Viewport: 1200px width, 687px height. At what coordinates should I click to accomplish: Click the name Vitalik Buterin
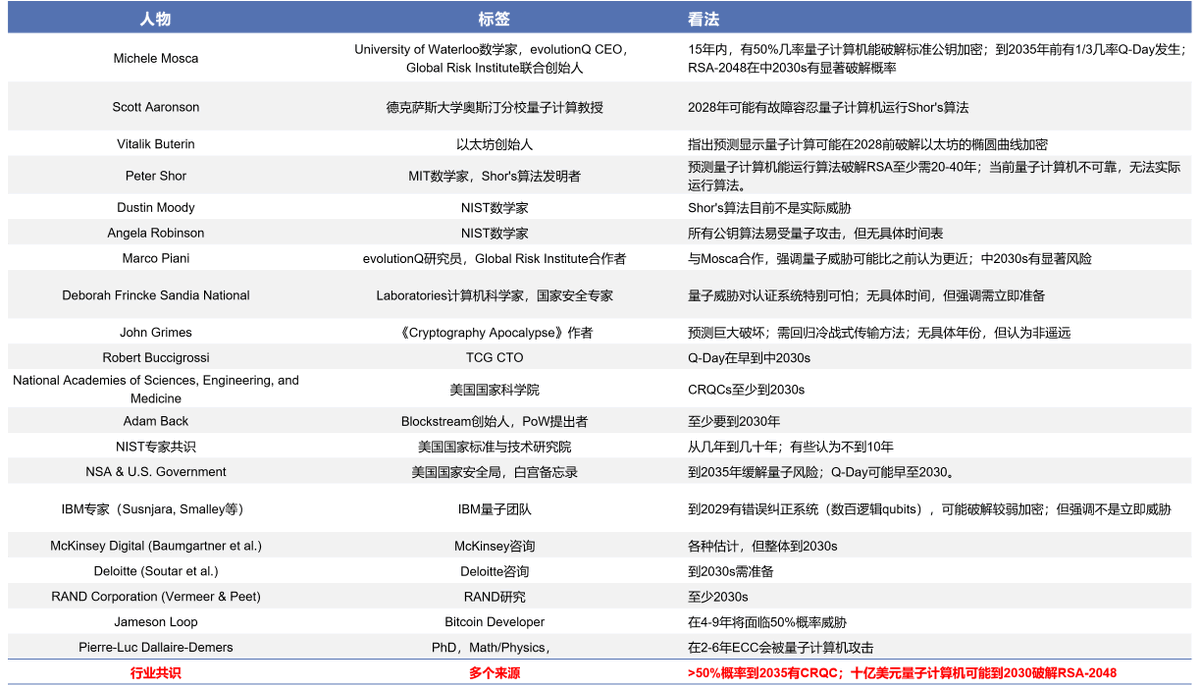tap(156, 144)
